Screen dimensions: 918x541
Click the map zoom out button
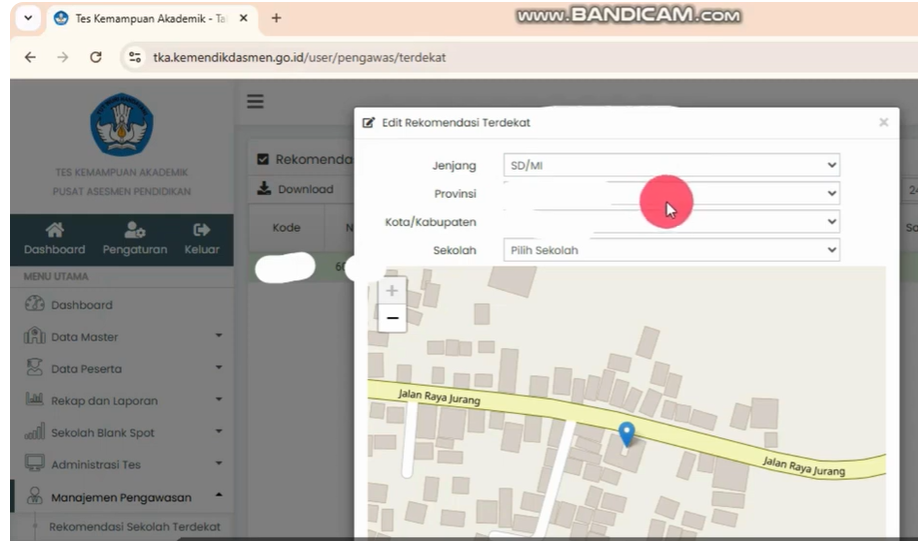point(392,319)
